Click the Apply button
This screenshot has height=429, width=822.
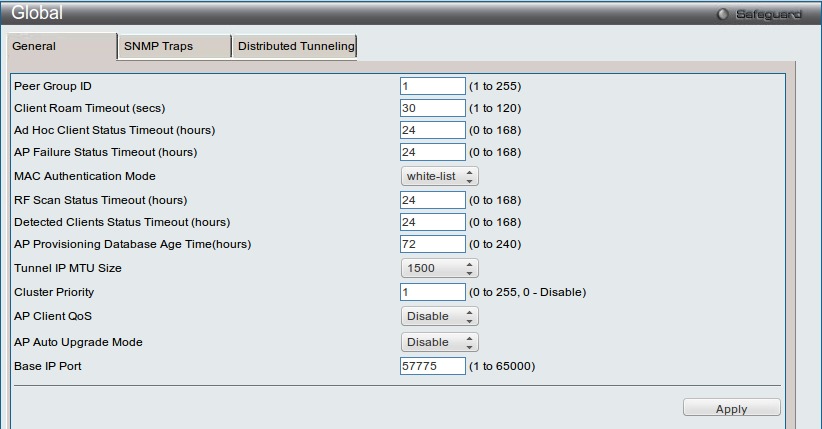pyautogui.click(x=731, y=409)
